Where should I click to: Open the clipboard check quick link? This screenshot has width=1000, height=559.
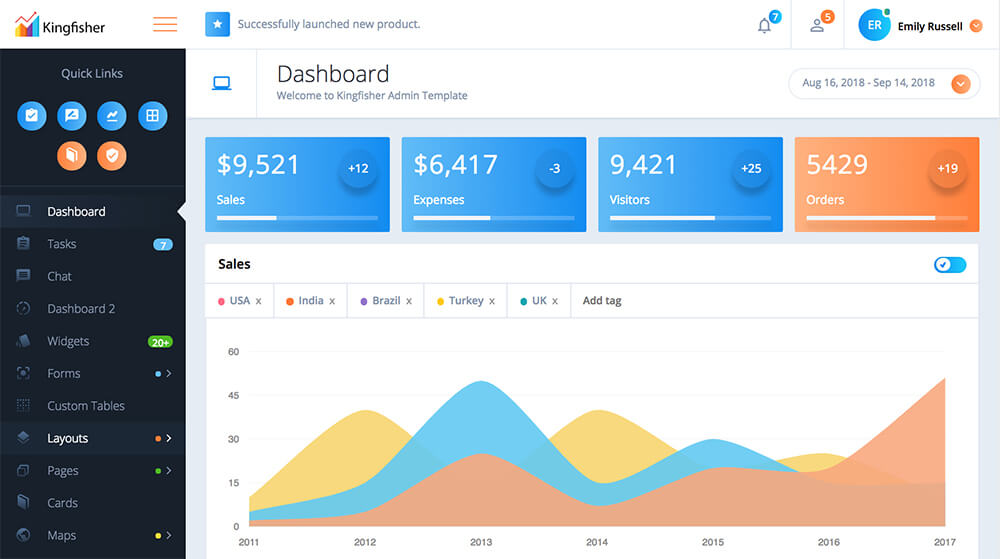[32, 116]
